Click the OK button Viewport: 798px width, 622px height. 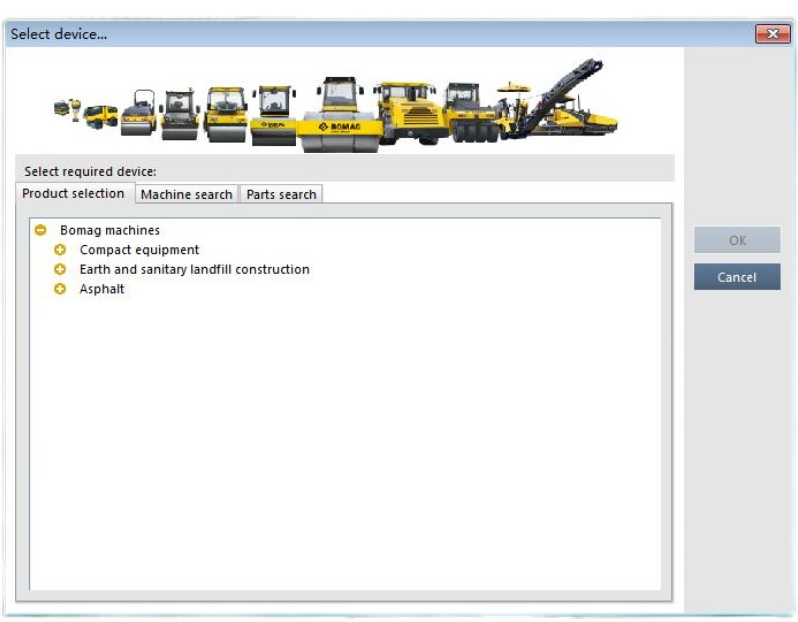coord(737,240)
